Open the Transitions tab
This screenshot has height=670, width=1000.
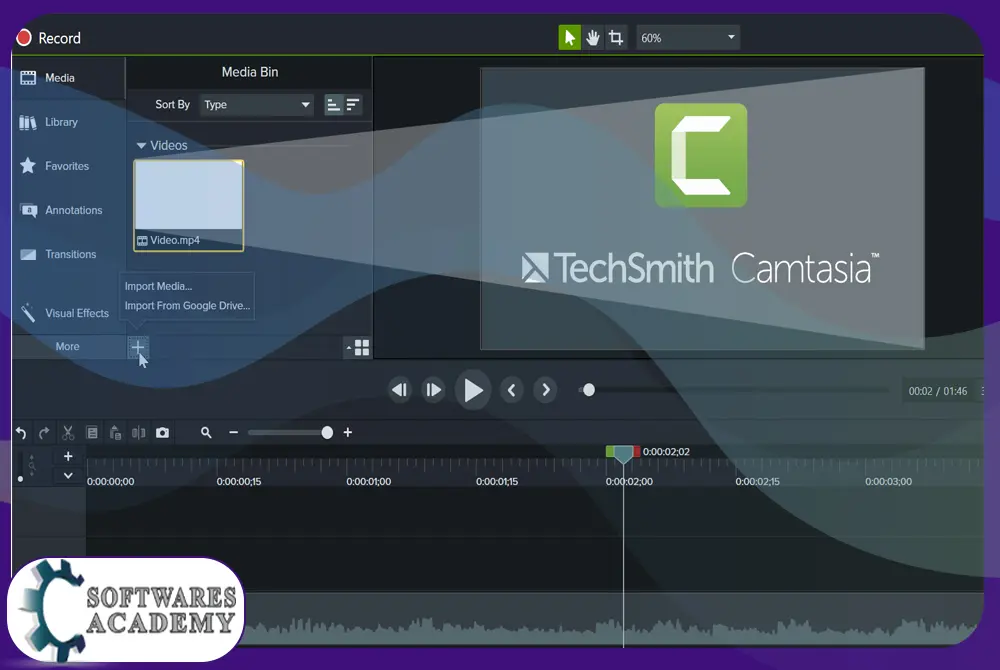(x=68, y=254)
